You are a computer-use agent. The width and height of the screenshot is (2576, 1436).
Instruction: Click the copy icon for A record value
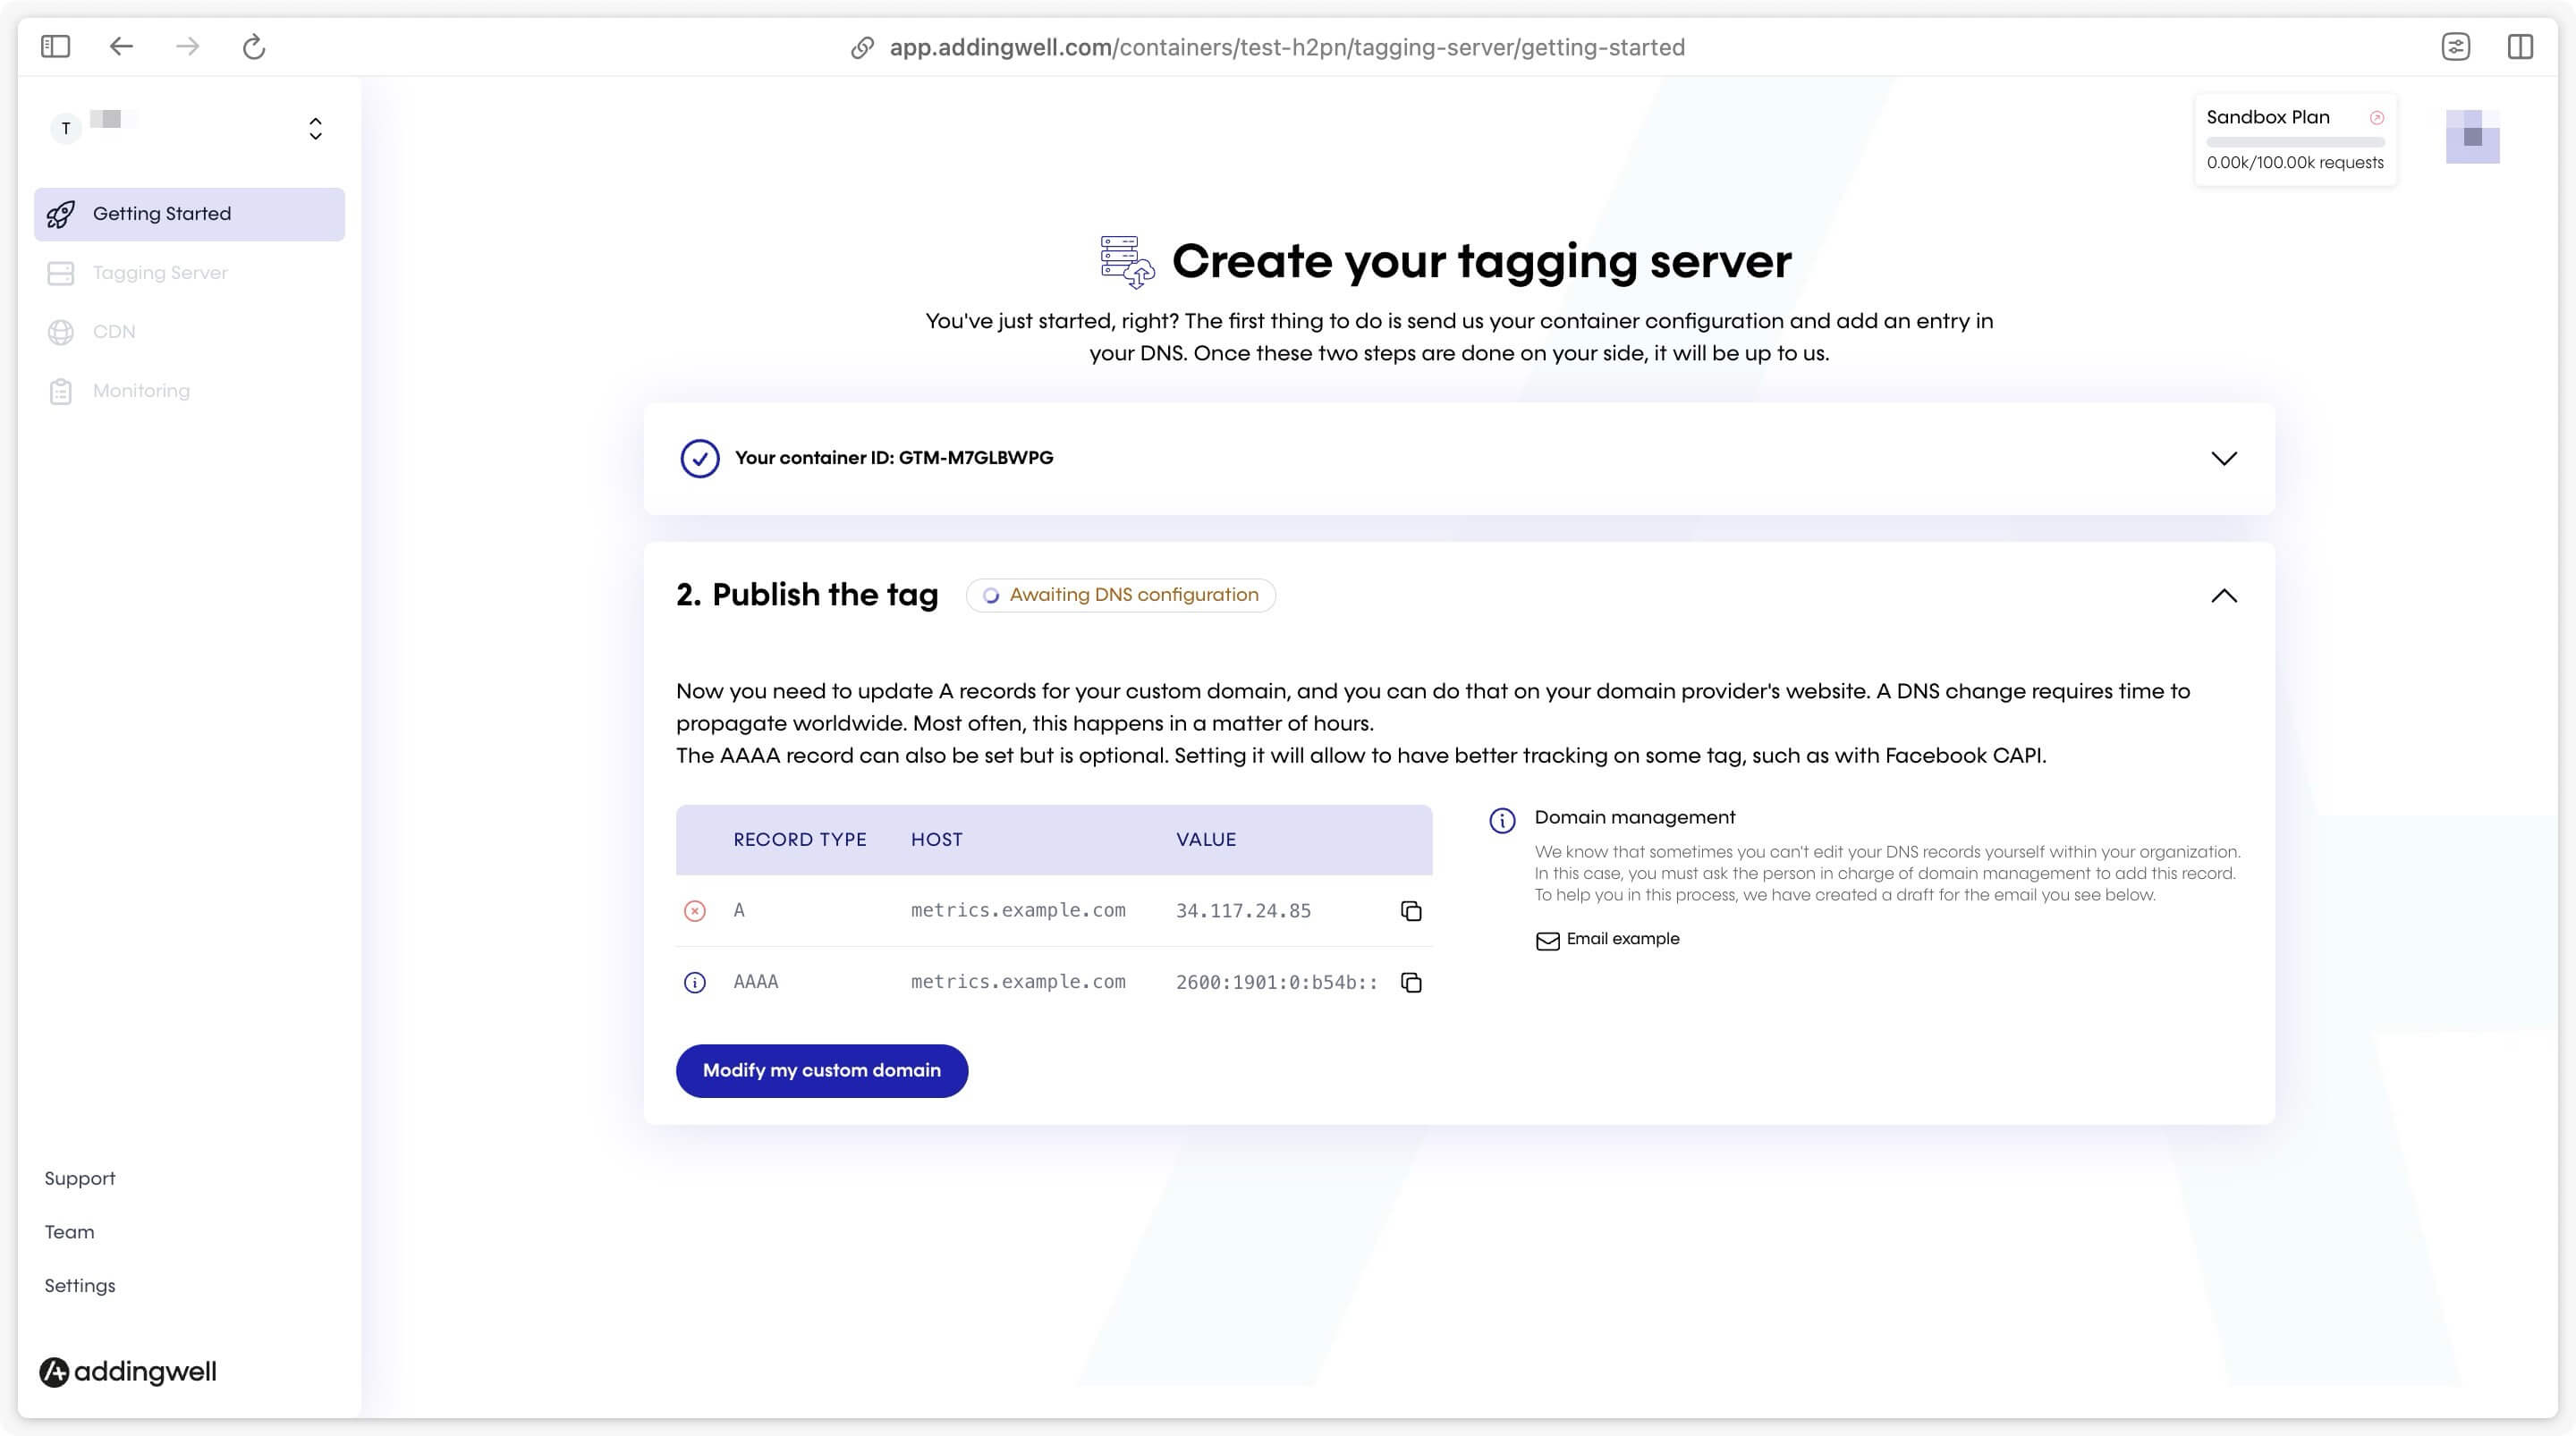point(1409,911)
